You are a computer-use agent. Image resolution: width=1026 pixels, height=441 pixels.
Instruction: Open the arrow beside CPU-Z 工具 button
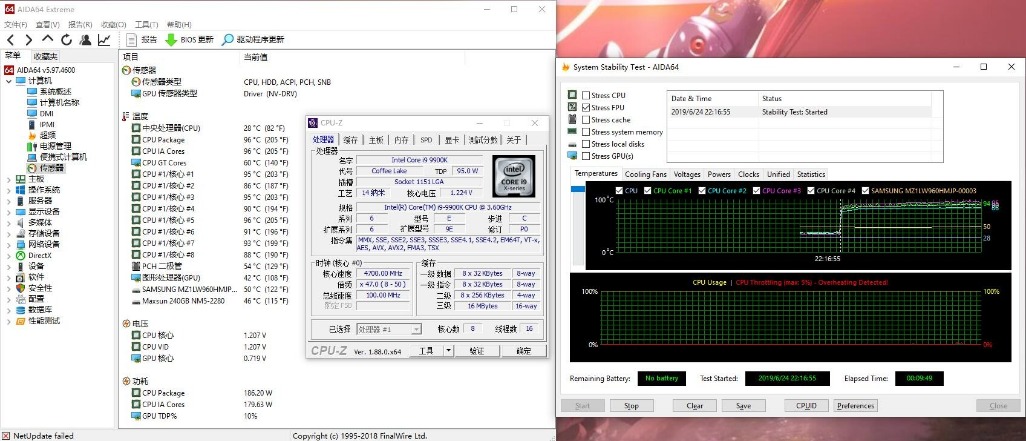448,351
